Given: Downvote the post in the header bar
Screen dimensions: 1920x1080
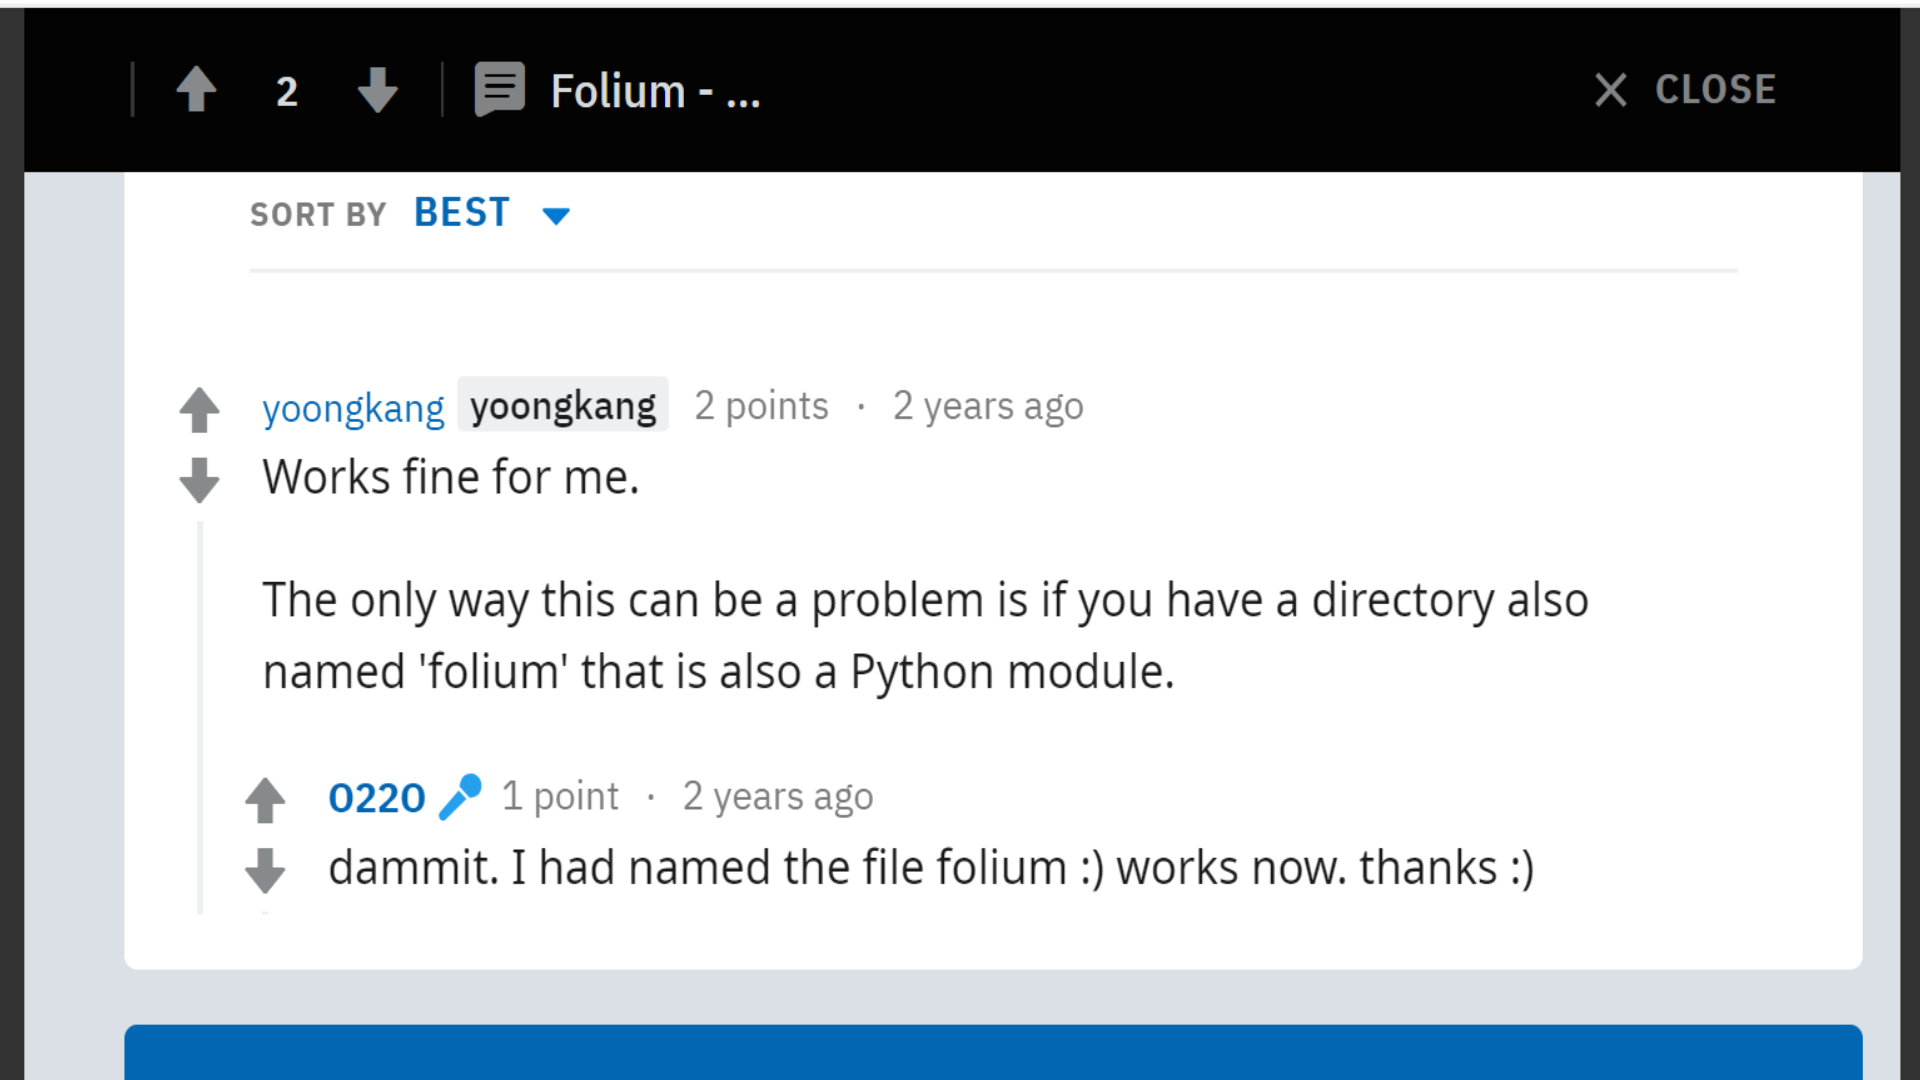Looking at the screenshot, I should (378, 90).
